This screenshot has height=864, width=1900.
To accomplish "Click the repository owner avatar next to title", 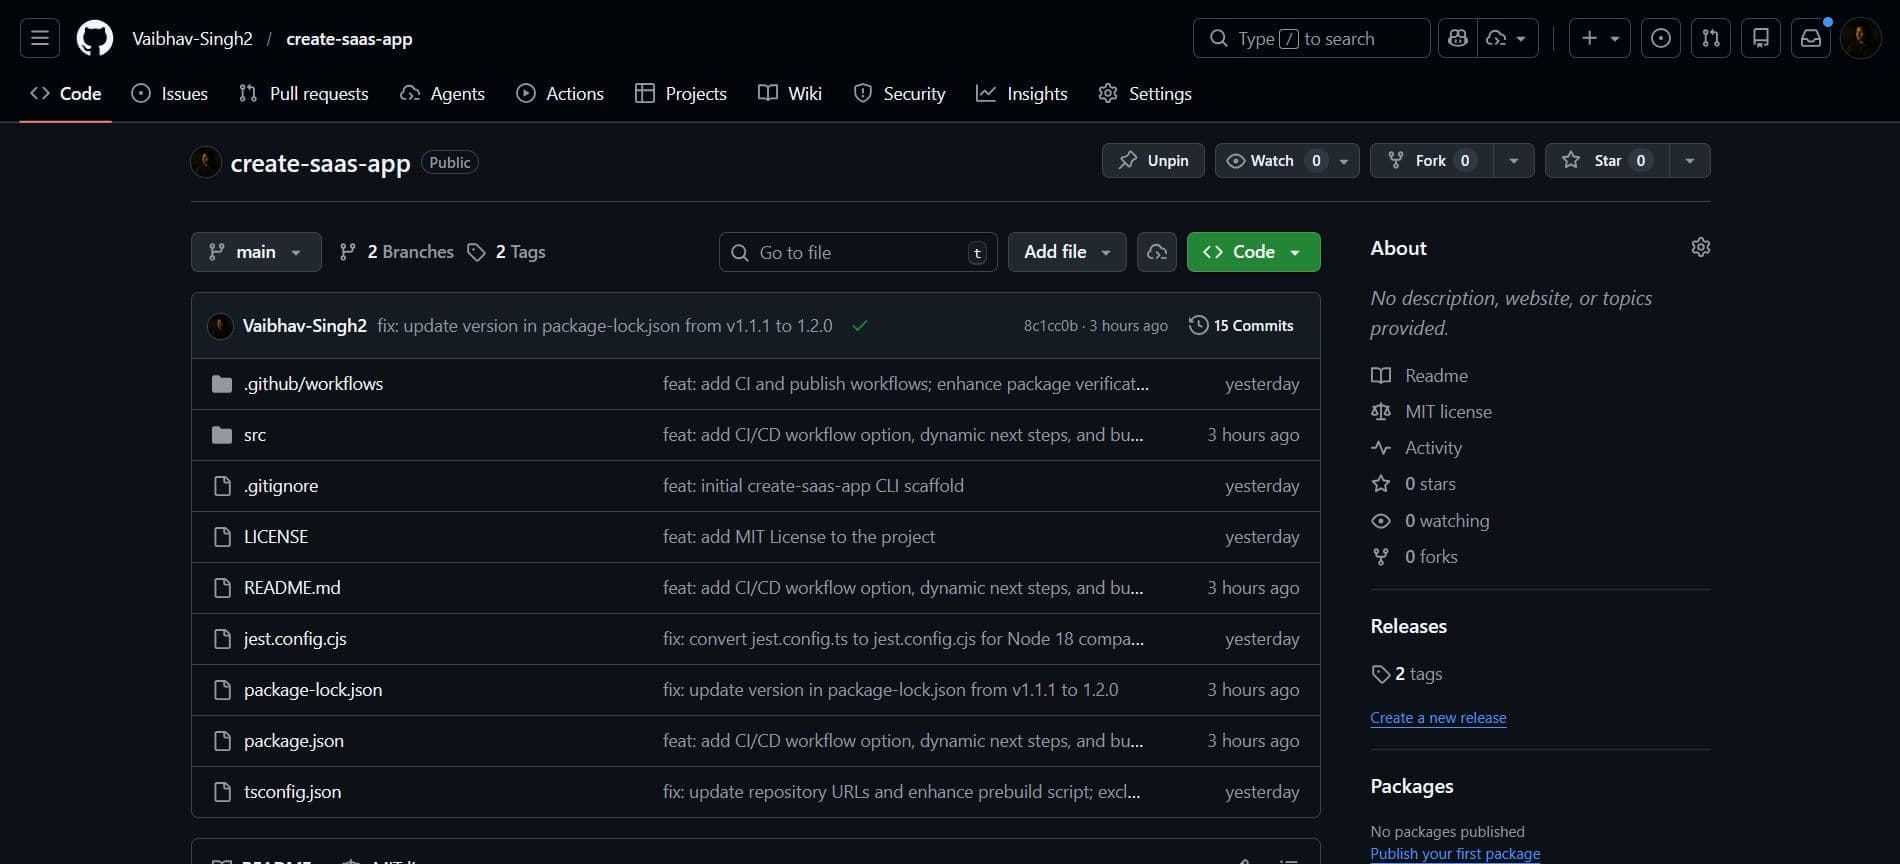I will click(206, 162).
